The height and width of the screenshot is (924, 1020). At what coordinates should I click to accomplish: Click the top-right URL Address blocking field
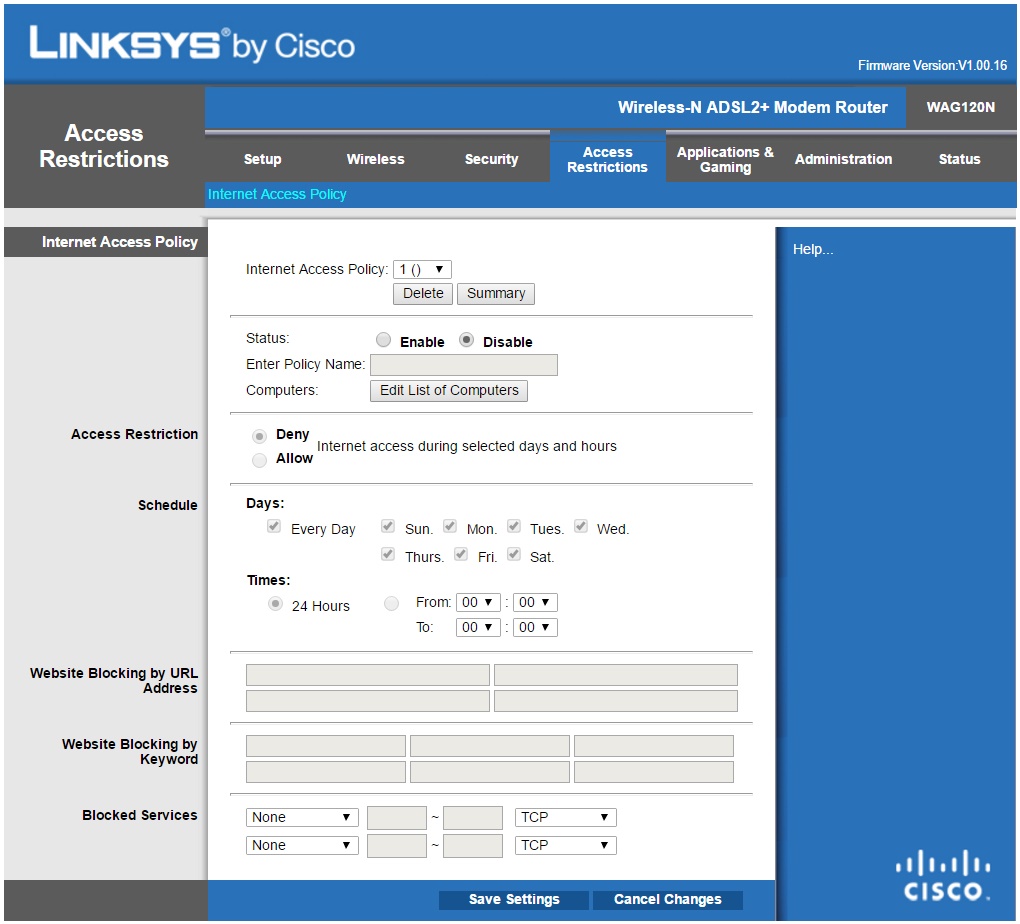click(615, 675)
